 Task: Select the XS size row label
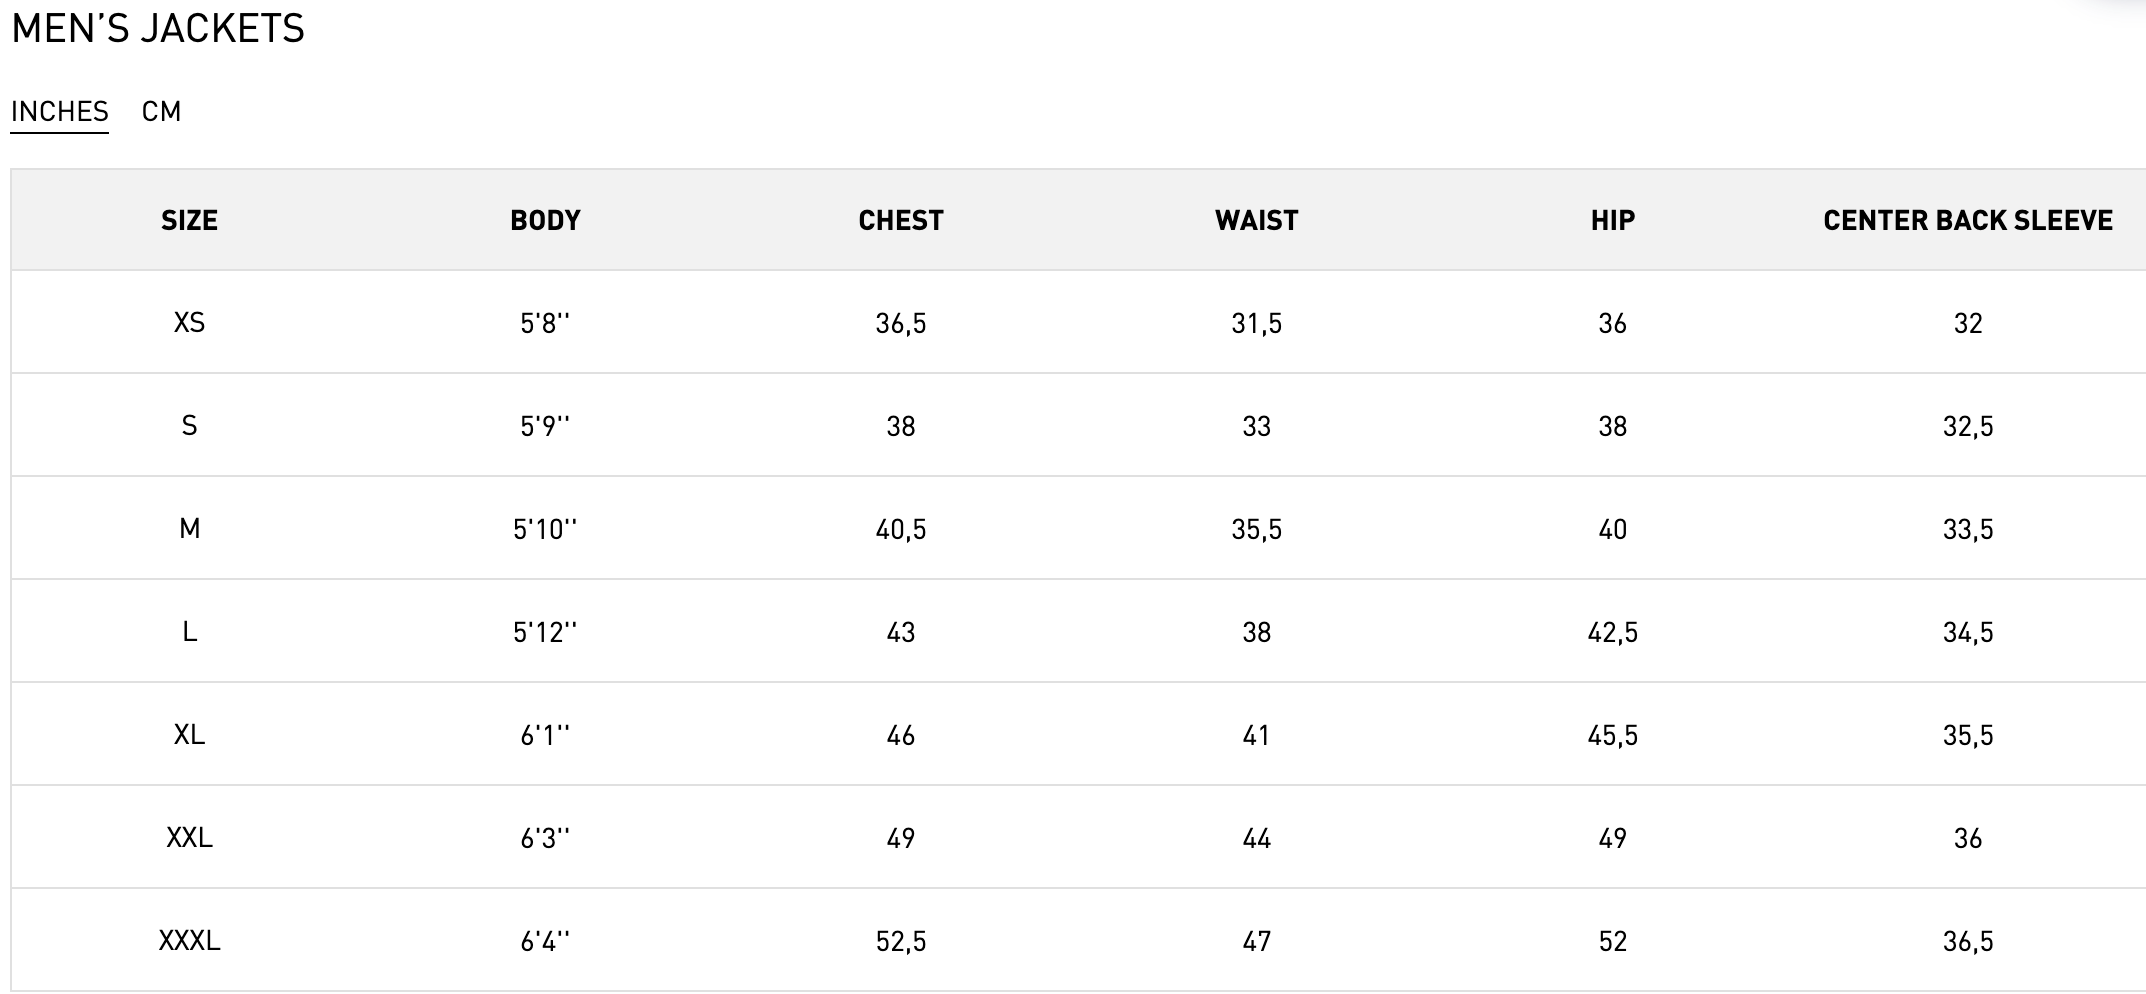point(189,322)
